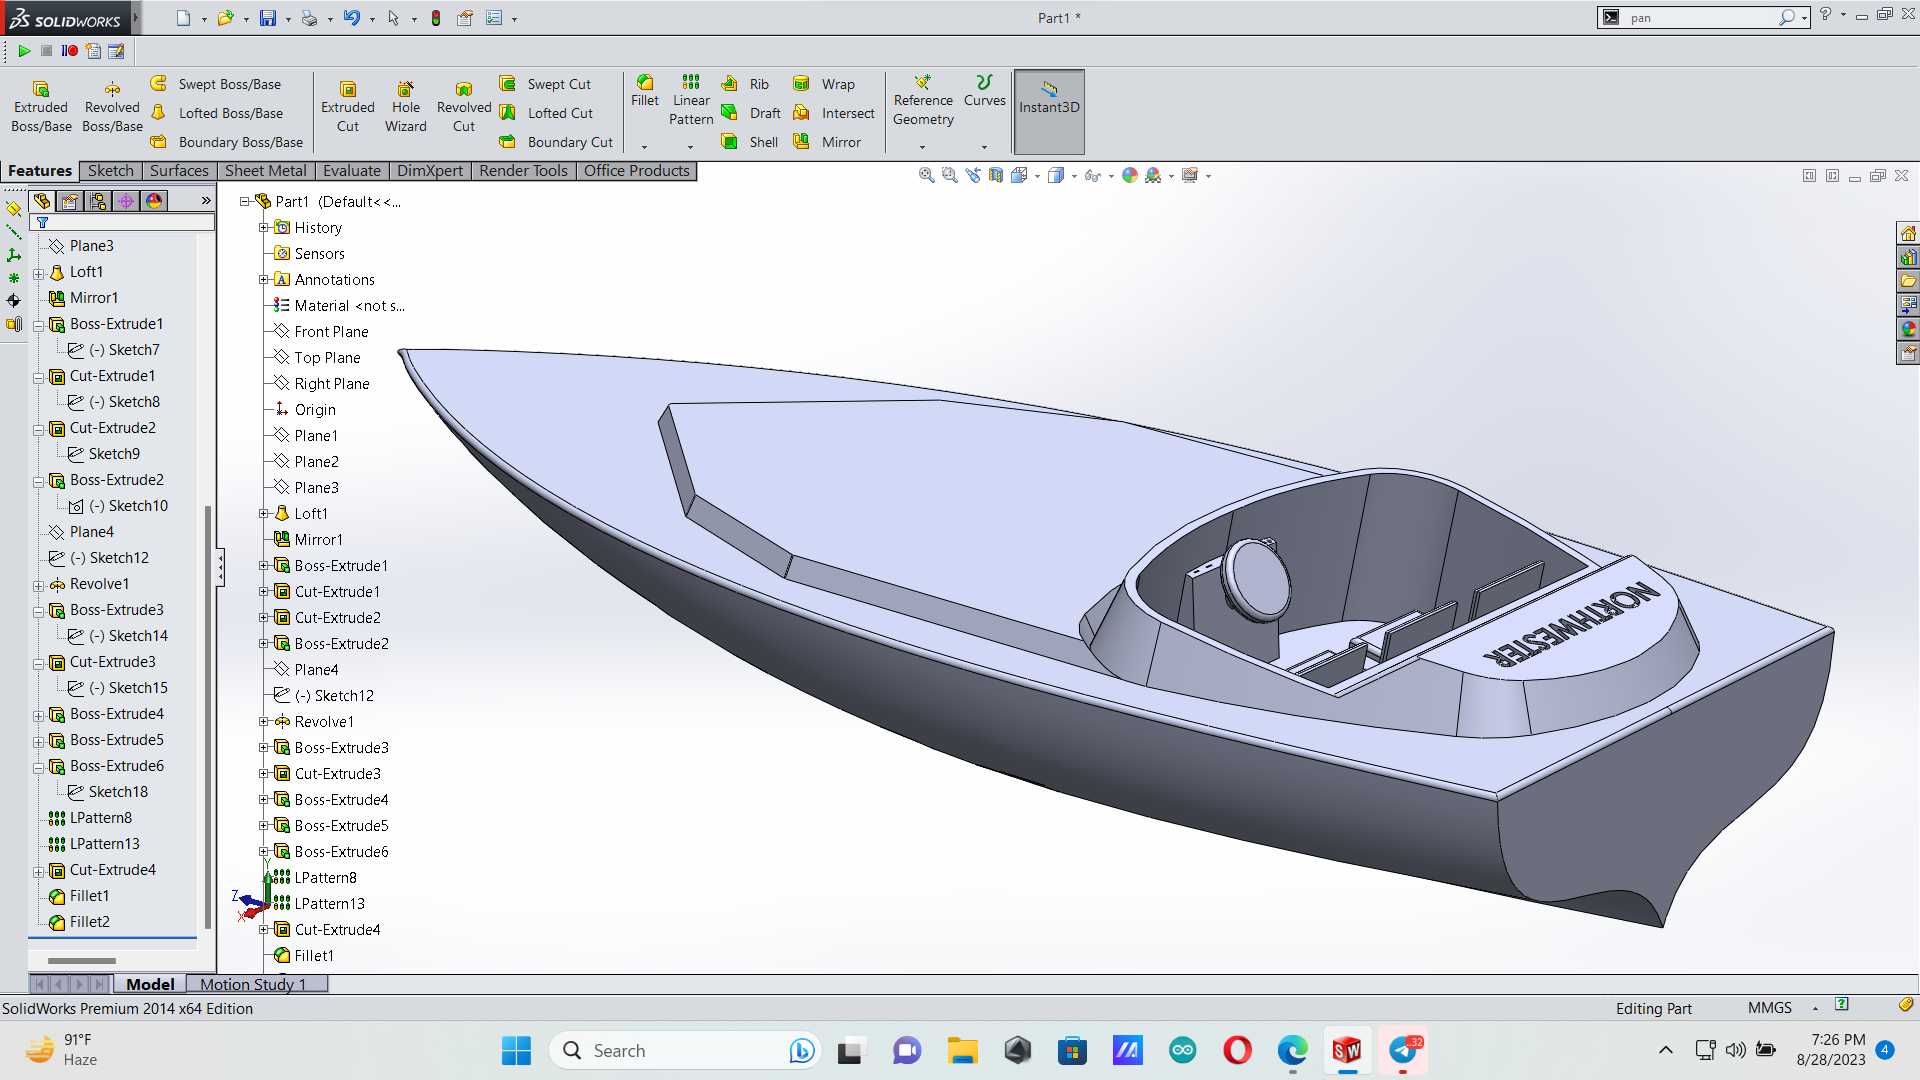
Task: Click the Save icon in the toolbar
Action: (267, 18)
